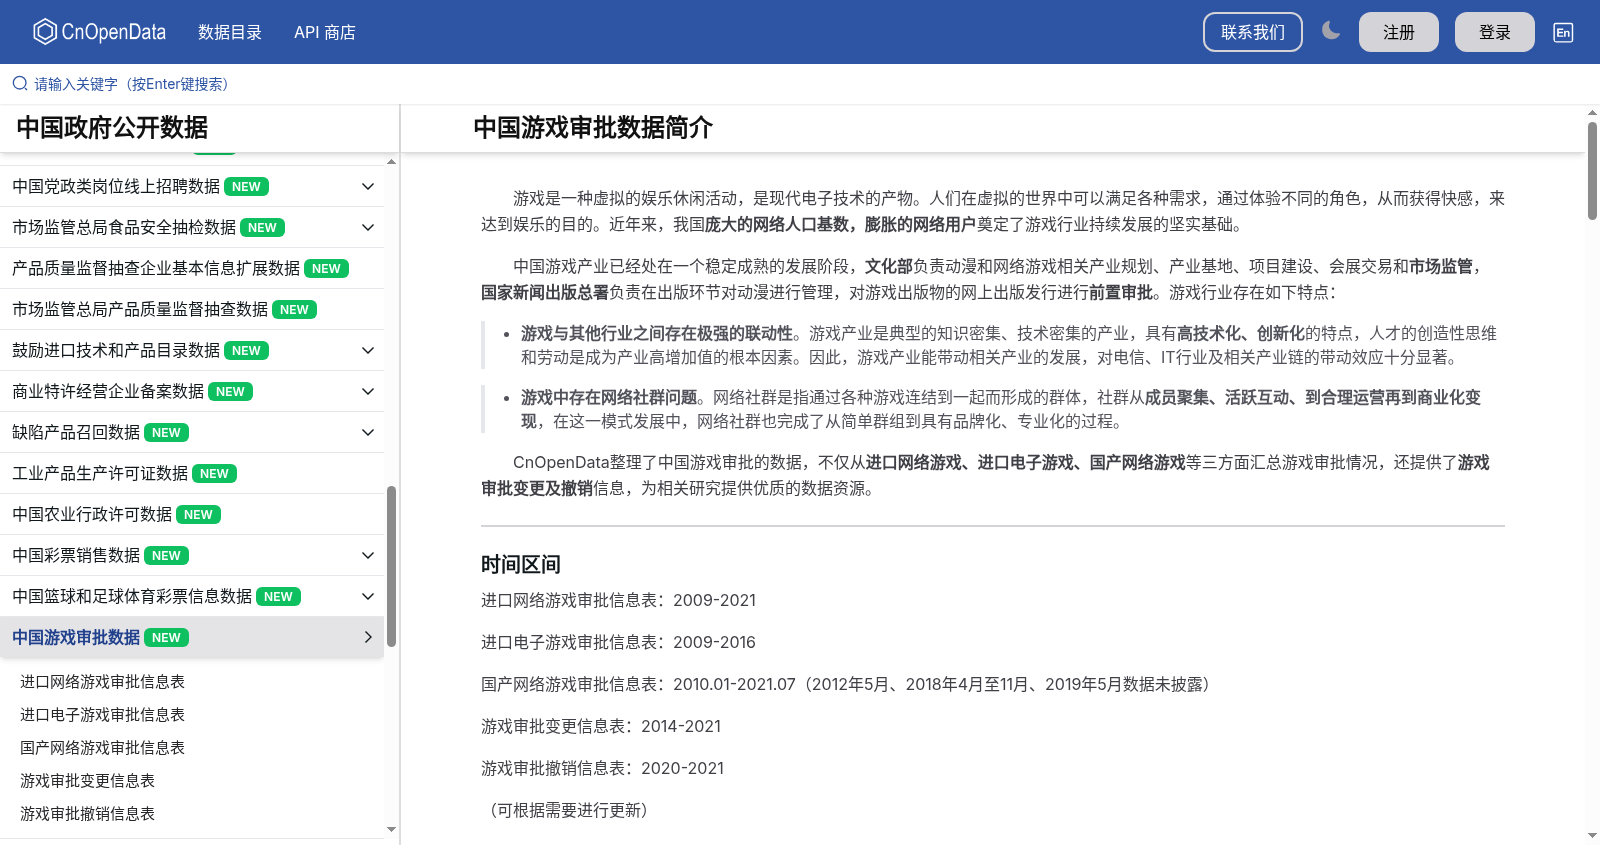Click the search magnifier icon
1600x861 pixels.
[20, 84]
